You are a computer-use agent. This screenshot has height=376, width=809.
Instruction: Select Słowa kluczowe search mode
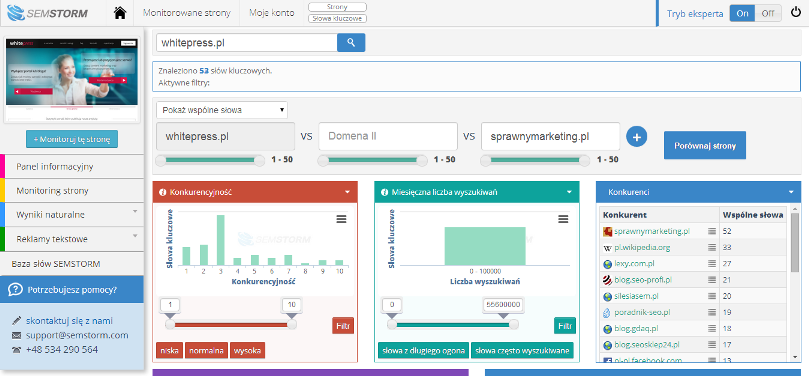click(x=337, y=19)
